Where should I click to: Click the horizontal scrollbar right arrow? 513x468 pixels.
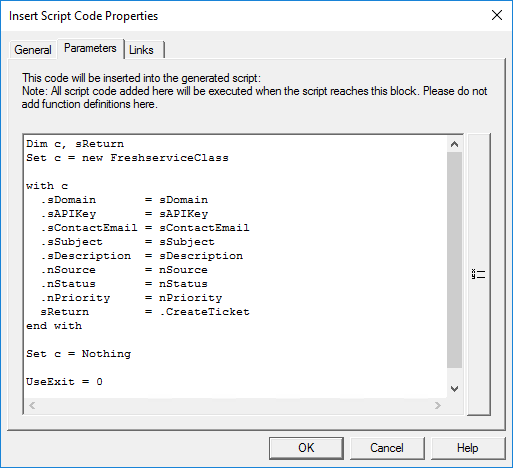click(438, 406)
